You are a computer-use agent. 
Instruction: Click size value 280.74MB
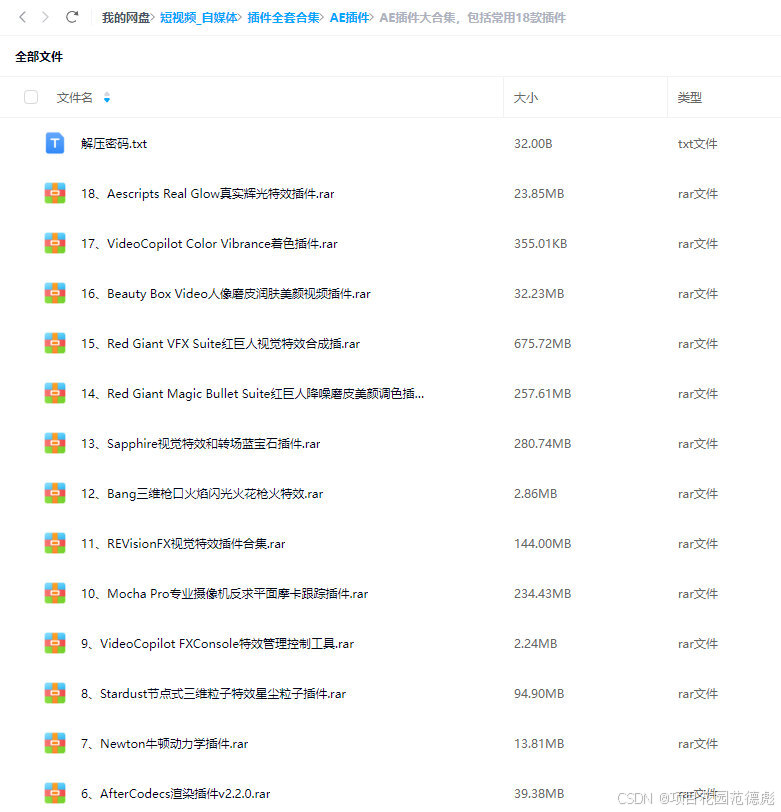(542, 444)
